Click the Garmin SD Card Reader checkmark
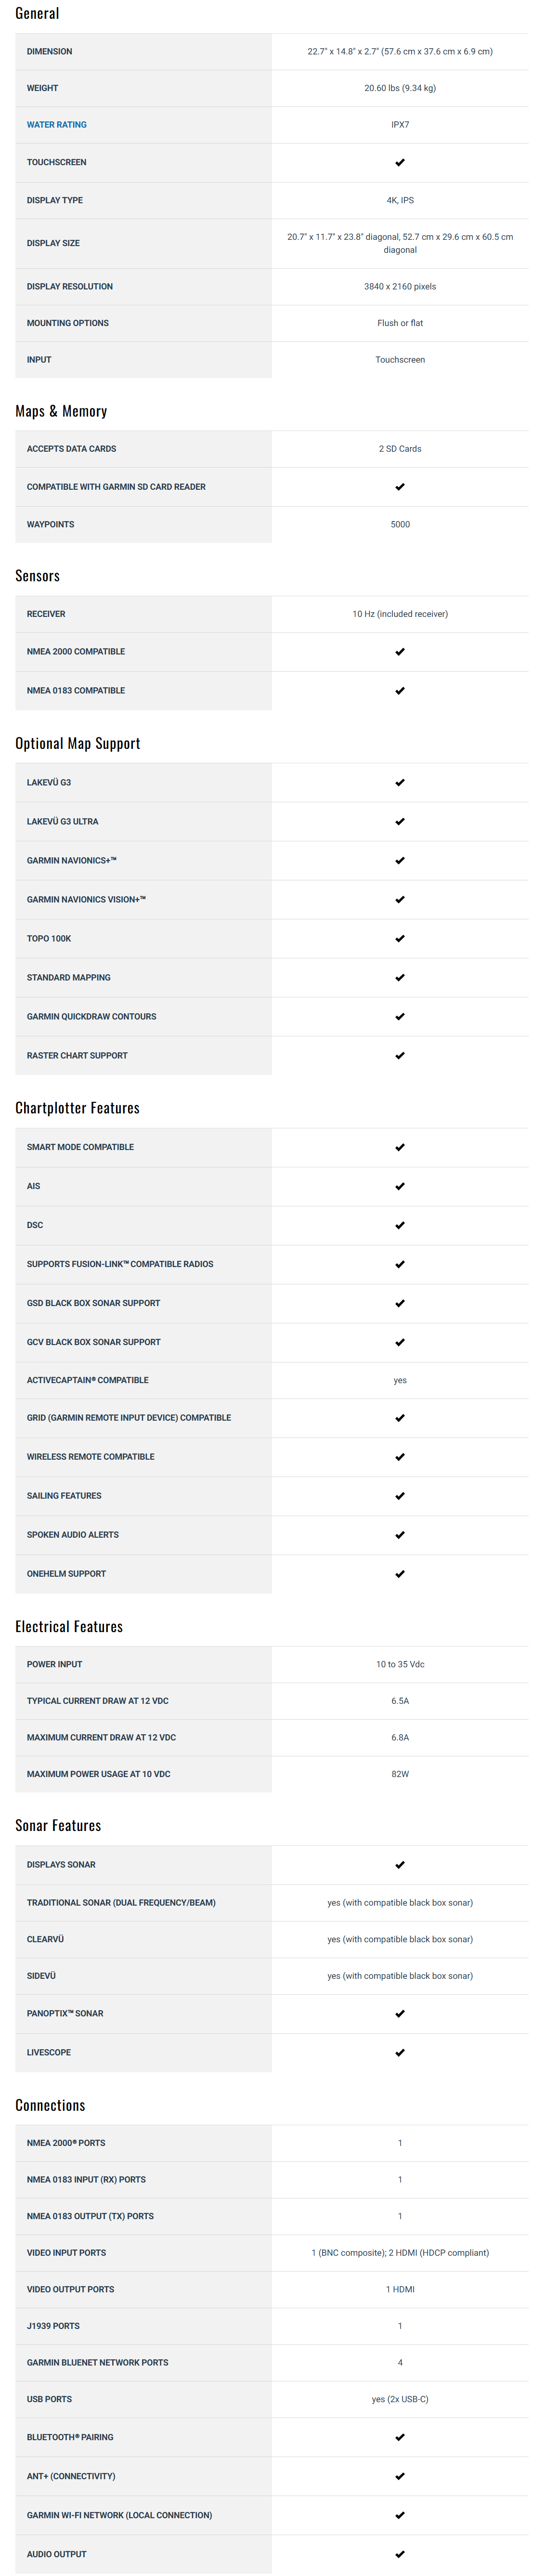Screen dimensions: 533x2576 (x=400, y=487)
